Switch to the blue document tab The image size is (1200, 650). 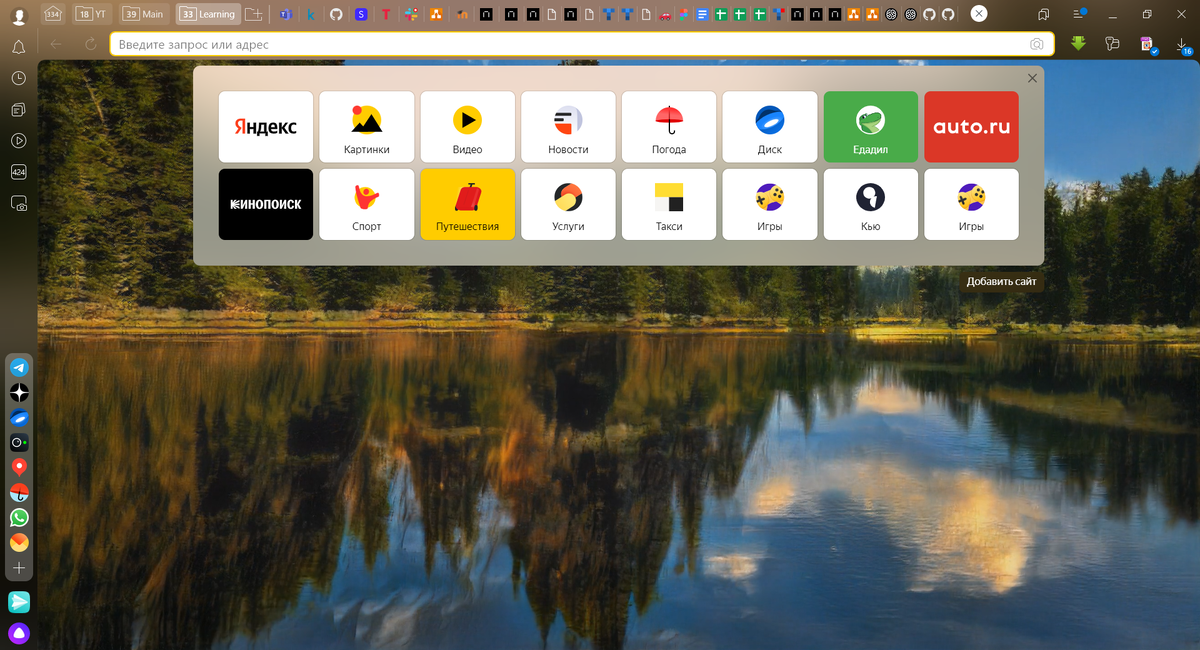pyautogui.click(x=702, y=15)
